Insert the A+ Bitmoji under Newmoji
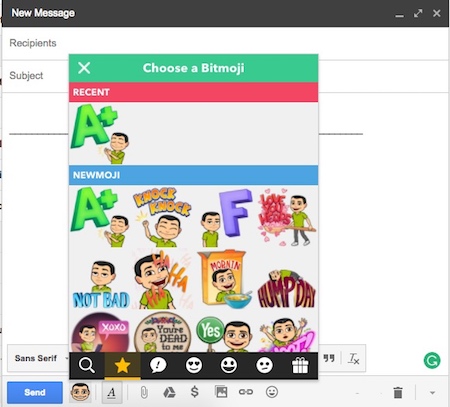Image resolution: width=450 pixels, height=407 pixels. [100, 217]
